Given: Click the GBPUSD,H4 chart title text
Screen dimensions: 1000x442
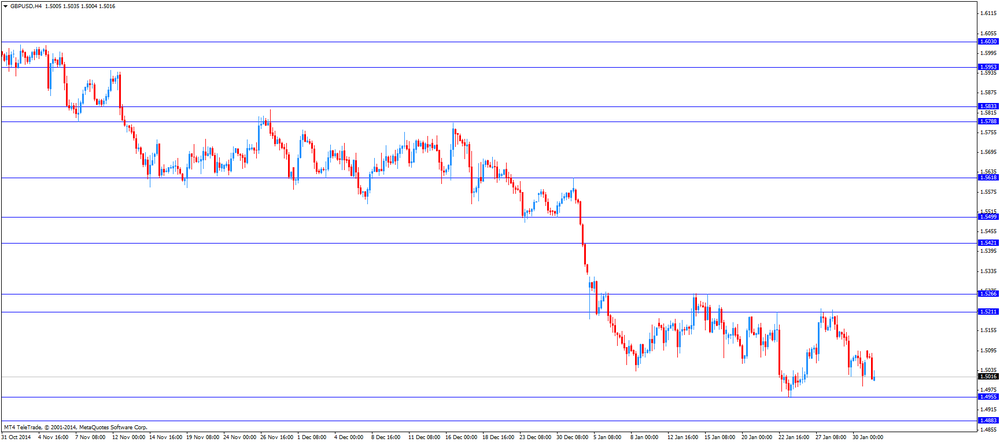Looking at the screenshot, I should (x=24, y=5).
